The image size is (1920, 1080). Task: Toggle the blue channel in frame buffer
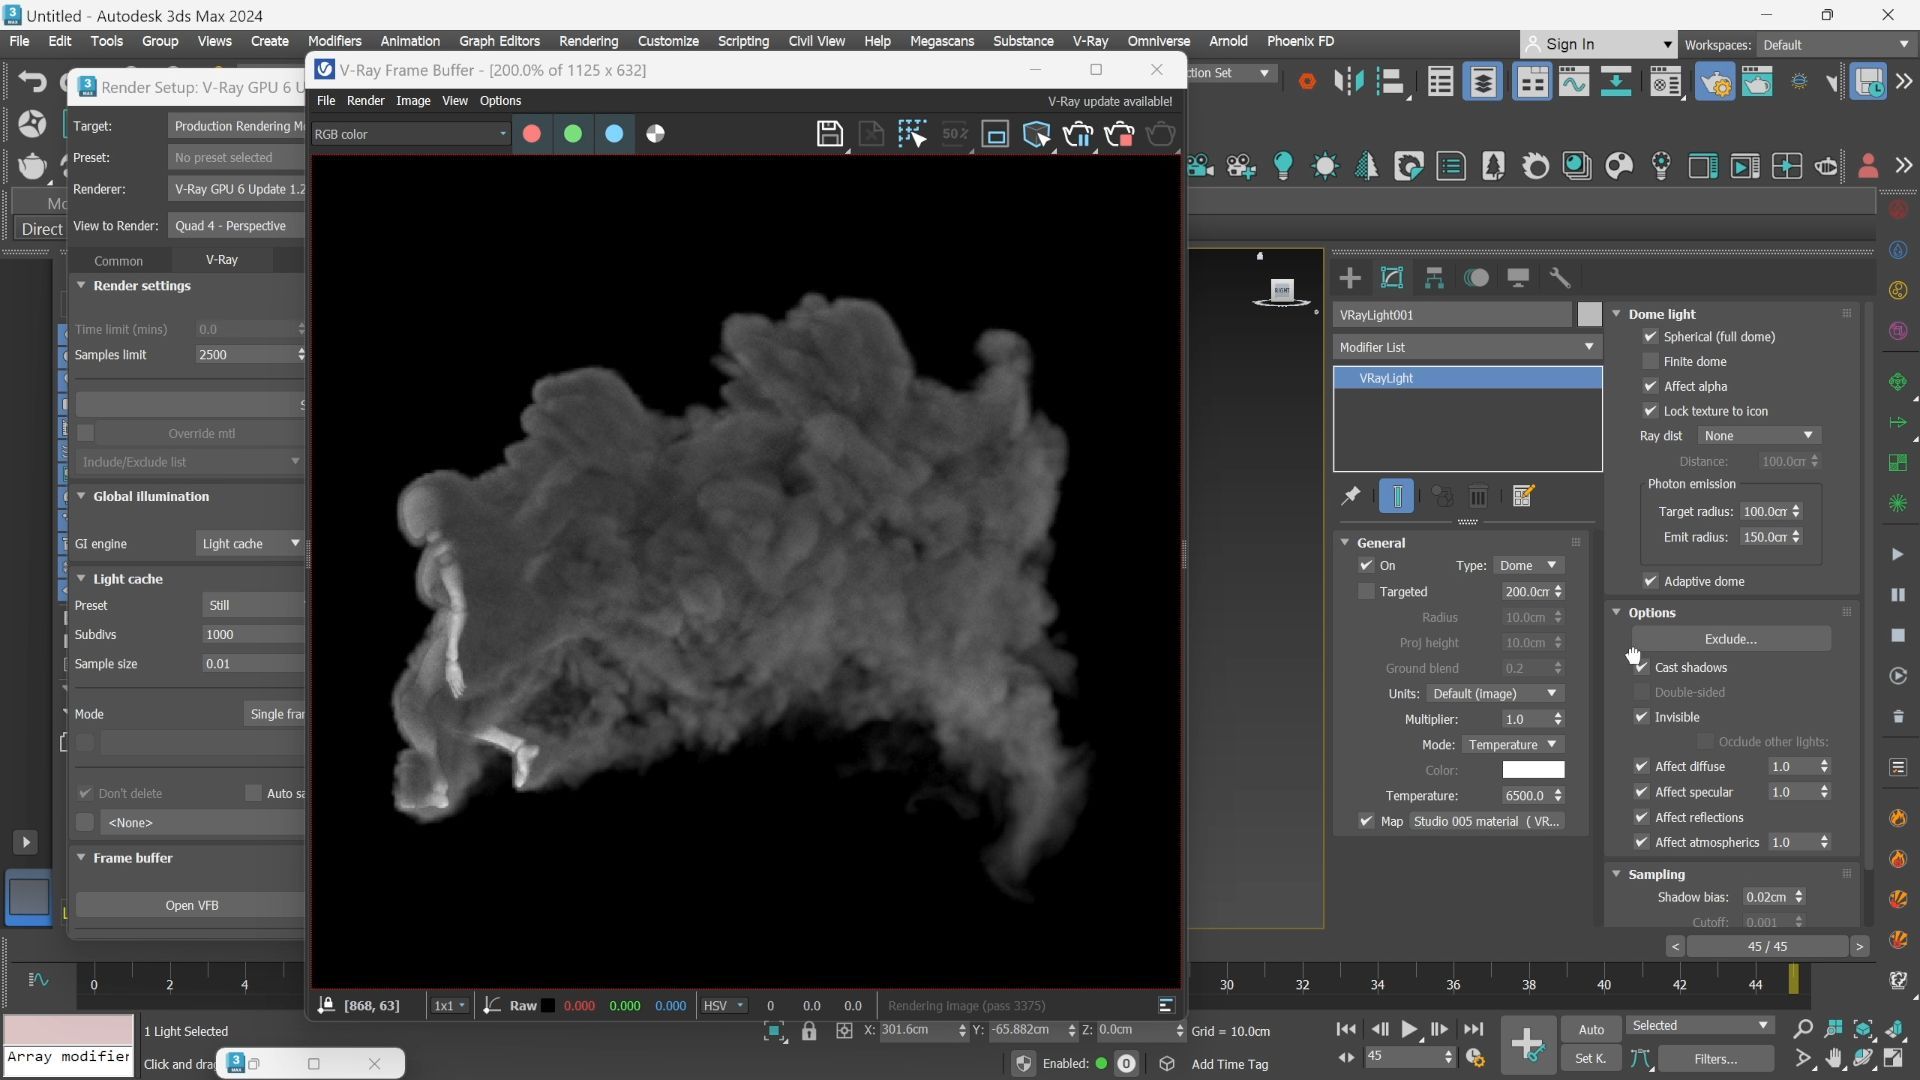click(614, 134)
